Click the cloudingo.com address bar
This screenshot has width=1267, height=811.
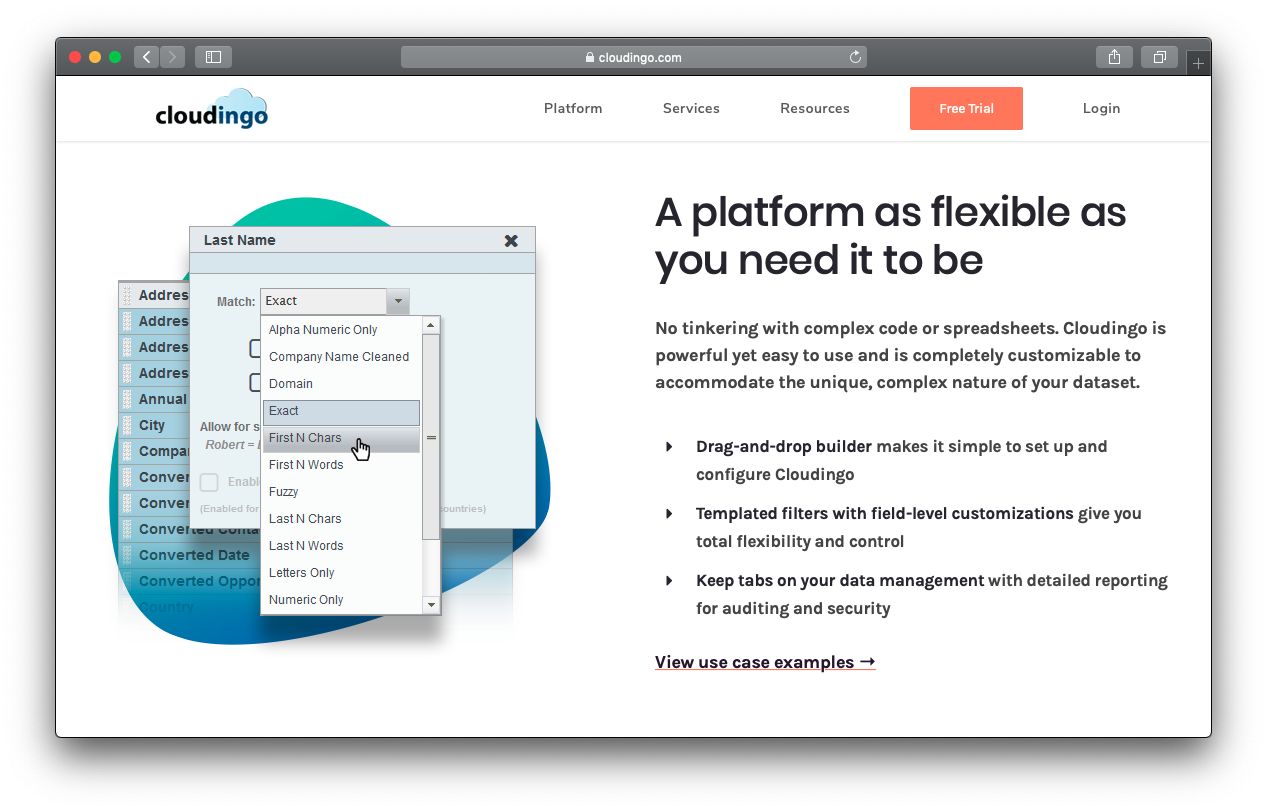(634, 57)
